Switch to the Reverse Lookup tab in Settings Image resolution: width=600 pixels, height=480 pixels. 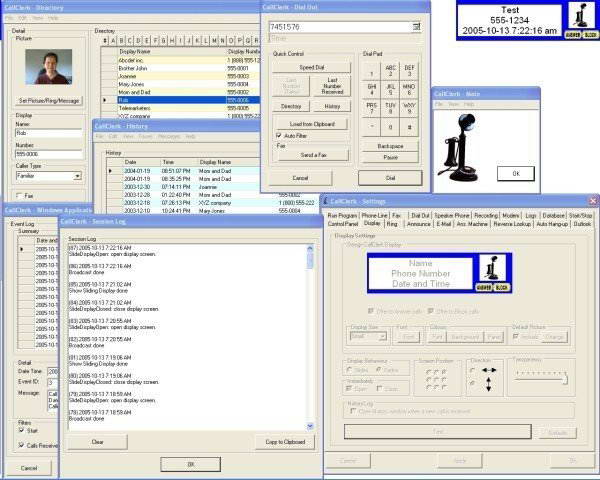pos(512,224)
